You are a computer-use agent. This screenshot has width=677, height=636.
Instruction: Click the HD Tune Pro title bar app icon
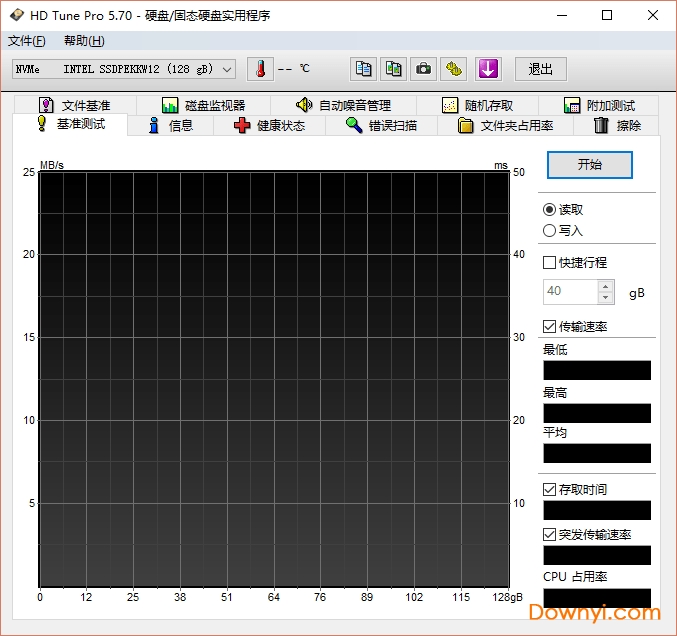[16, 15]
